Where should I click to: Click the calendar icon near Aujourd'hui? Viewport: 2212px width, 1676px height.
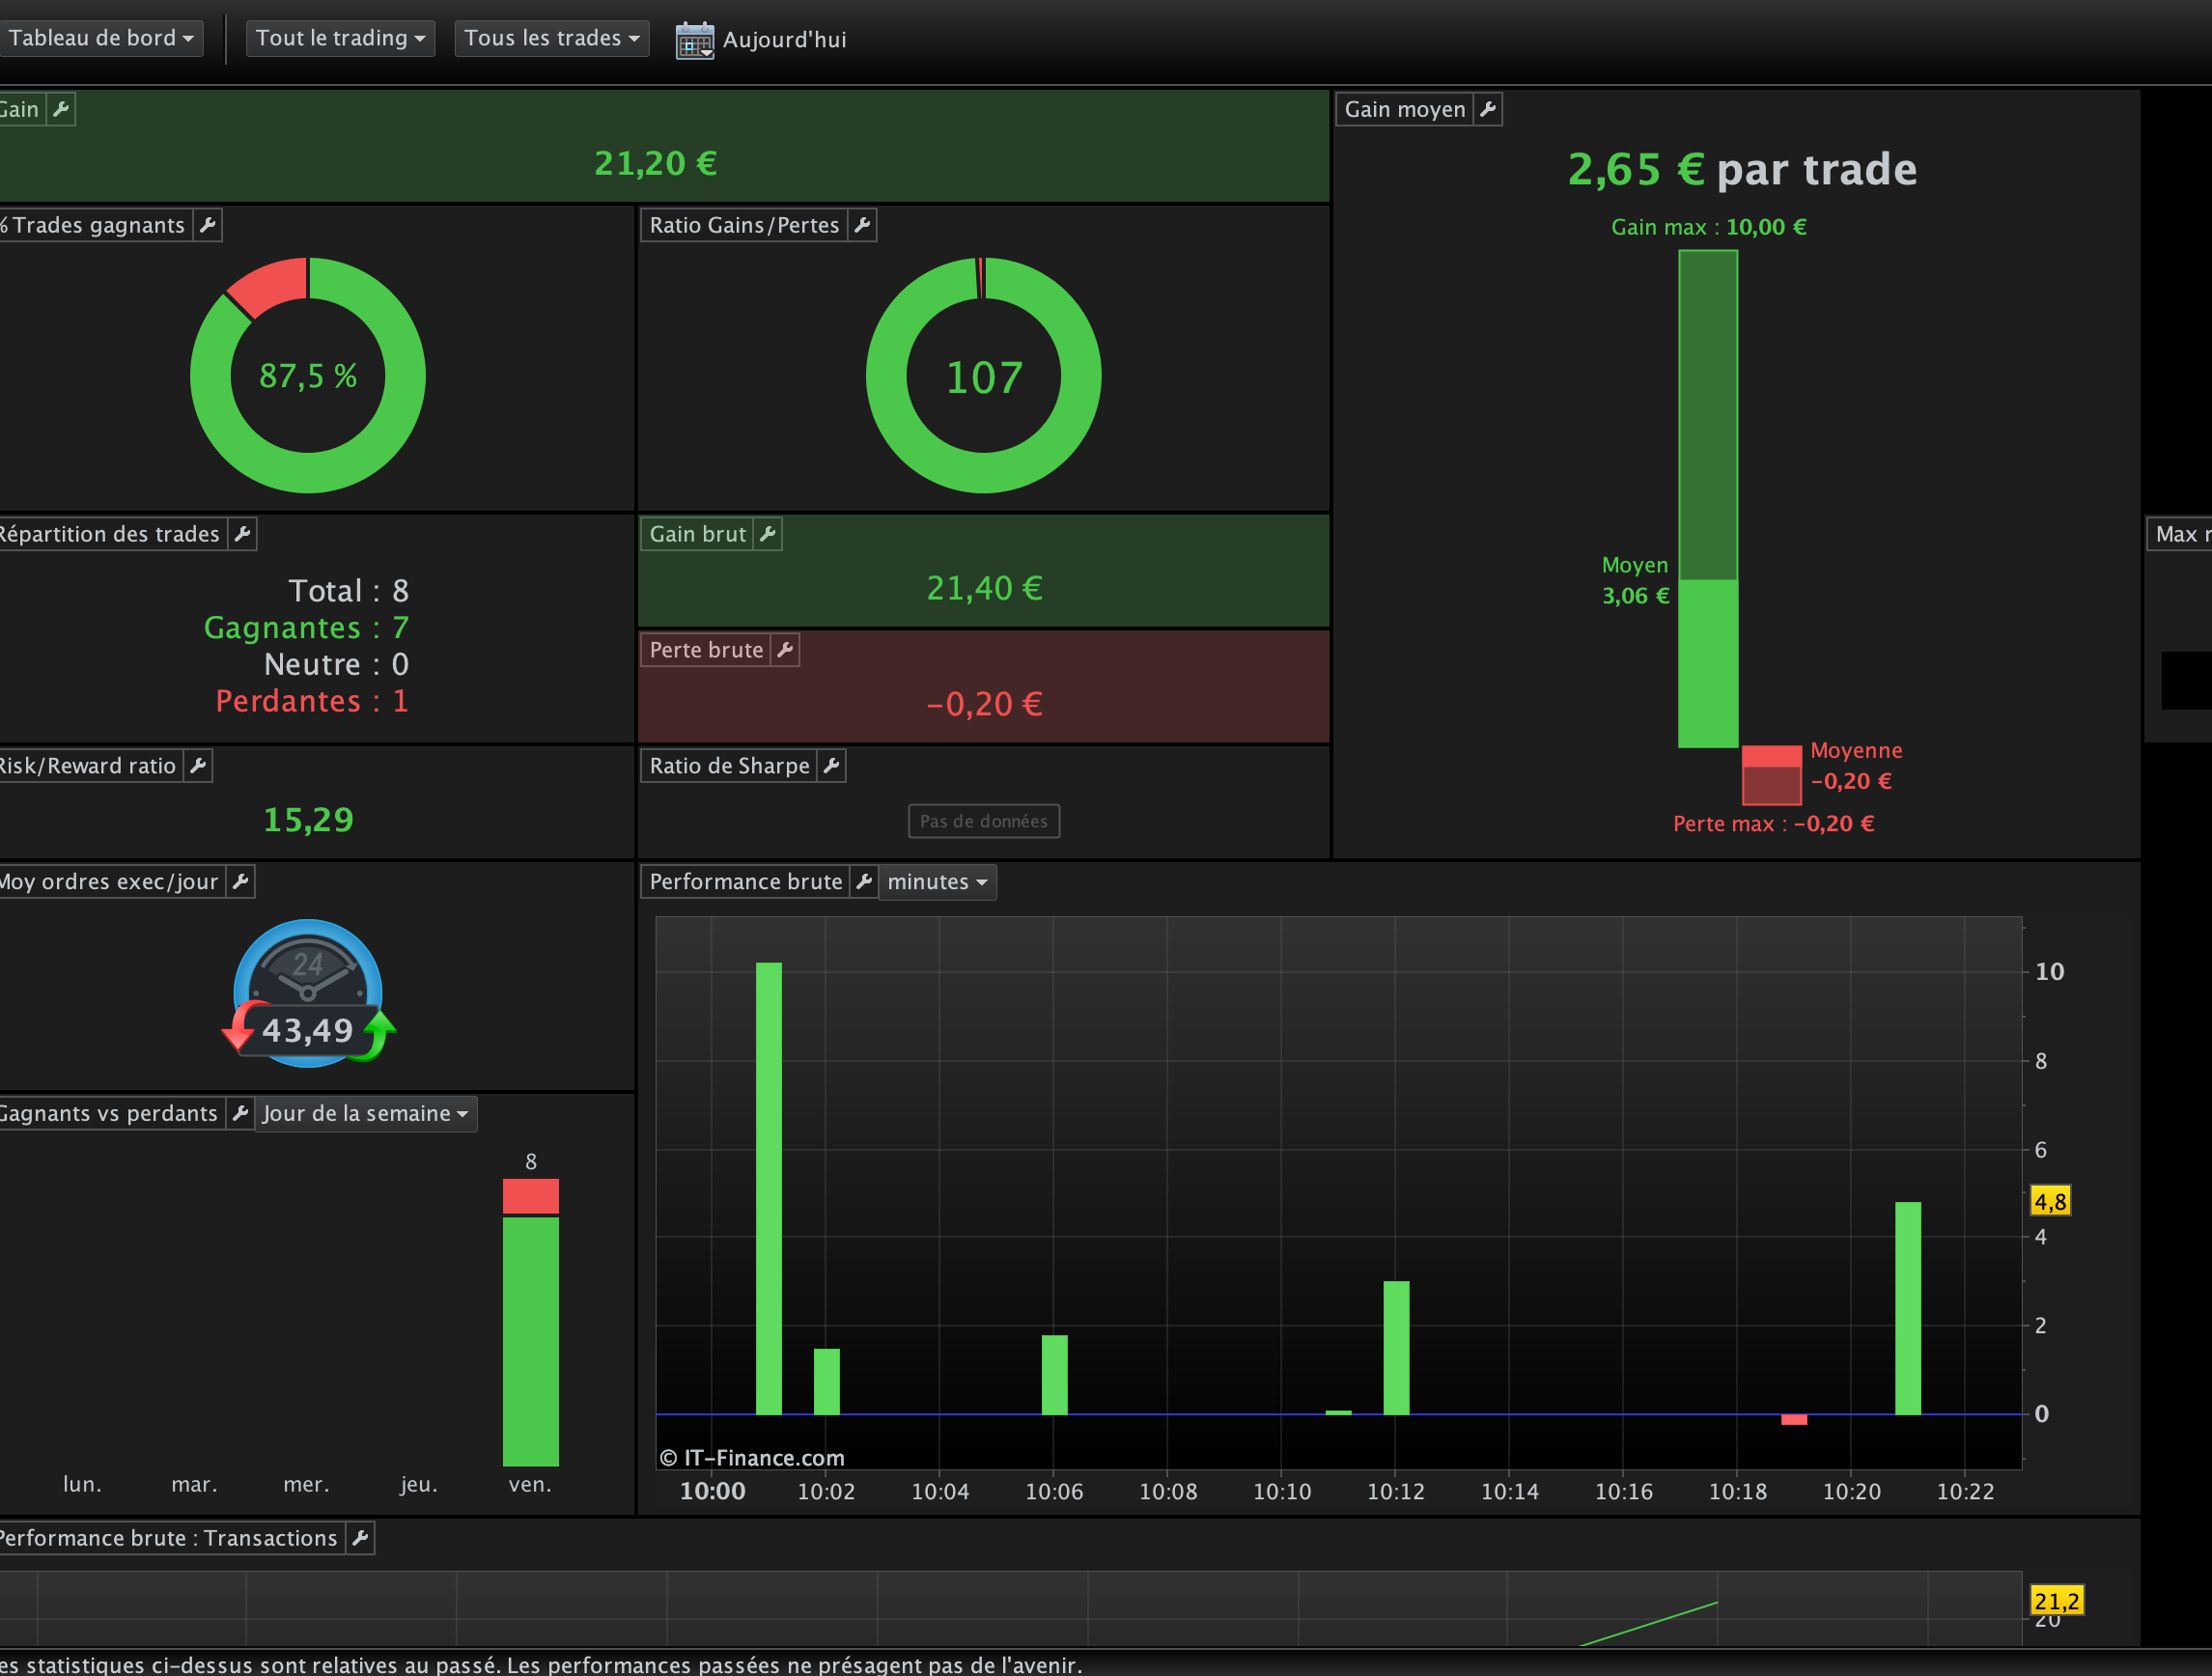pos(694,40)
